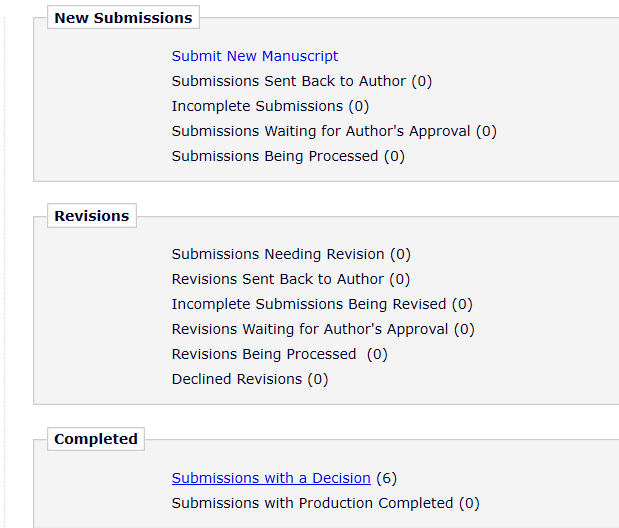Select Incomplete Submissions Being Revised
This screenshot has width=619, height=528.
(x=309, y=304)
